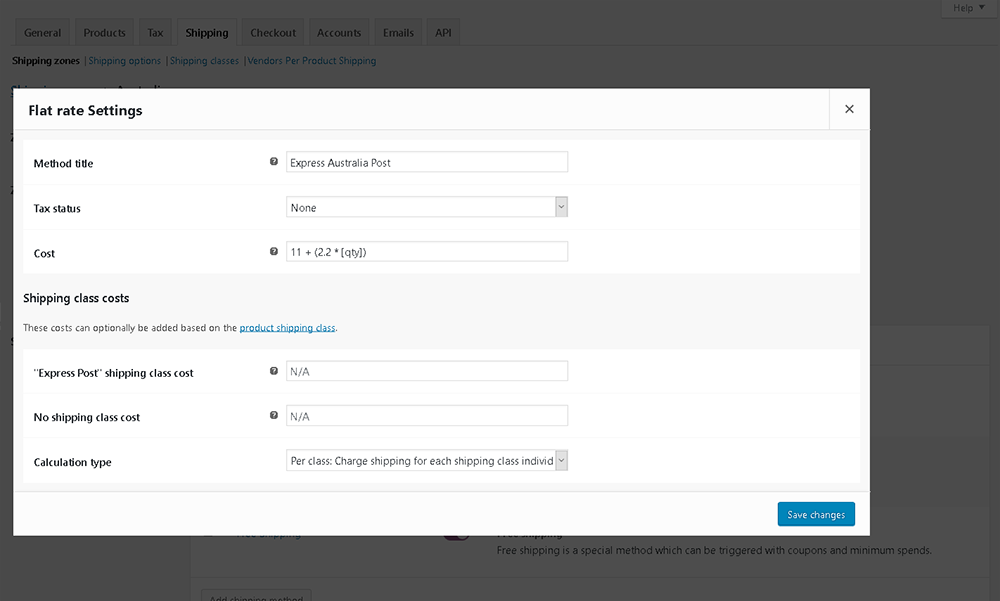The width and height of the screenshot is (1000, 601).
Task: Click help icon next to Cost field
Action: pyautogui.click(x=274, y=251)
